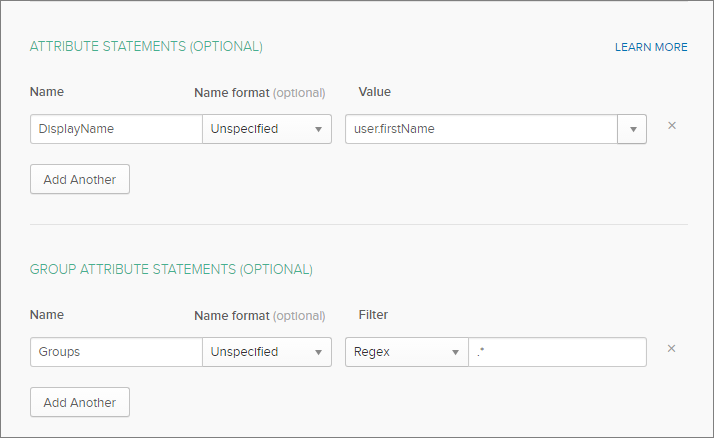Click the user.firstName value field
The width and height of the screenshot is (714, 438).
click(x=481, y=129)
